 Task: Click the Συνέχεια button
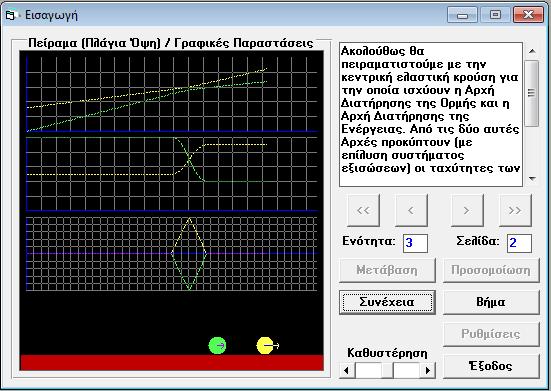[x=387, y=302]
